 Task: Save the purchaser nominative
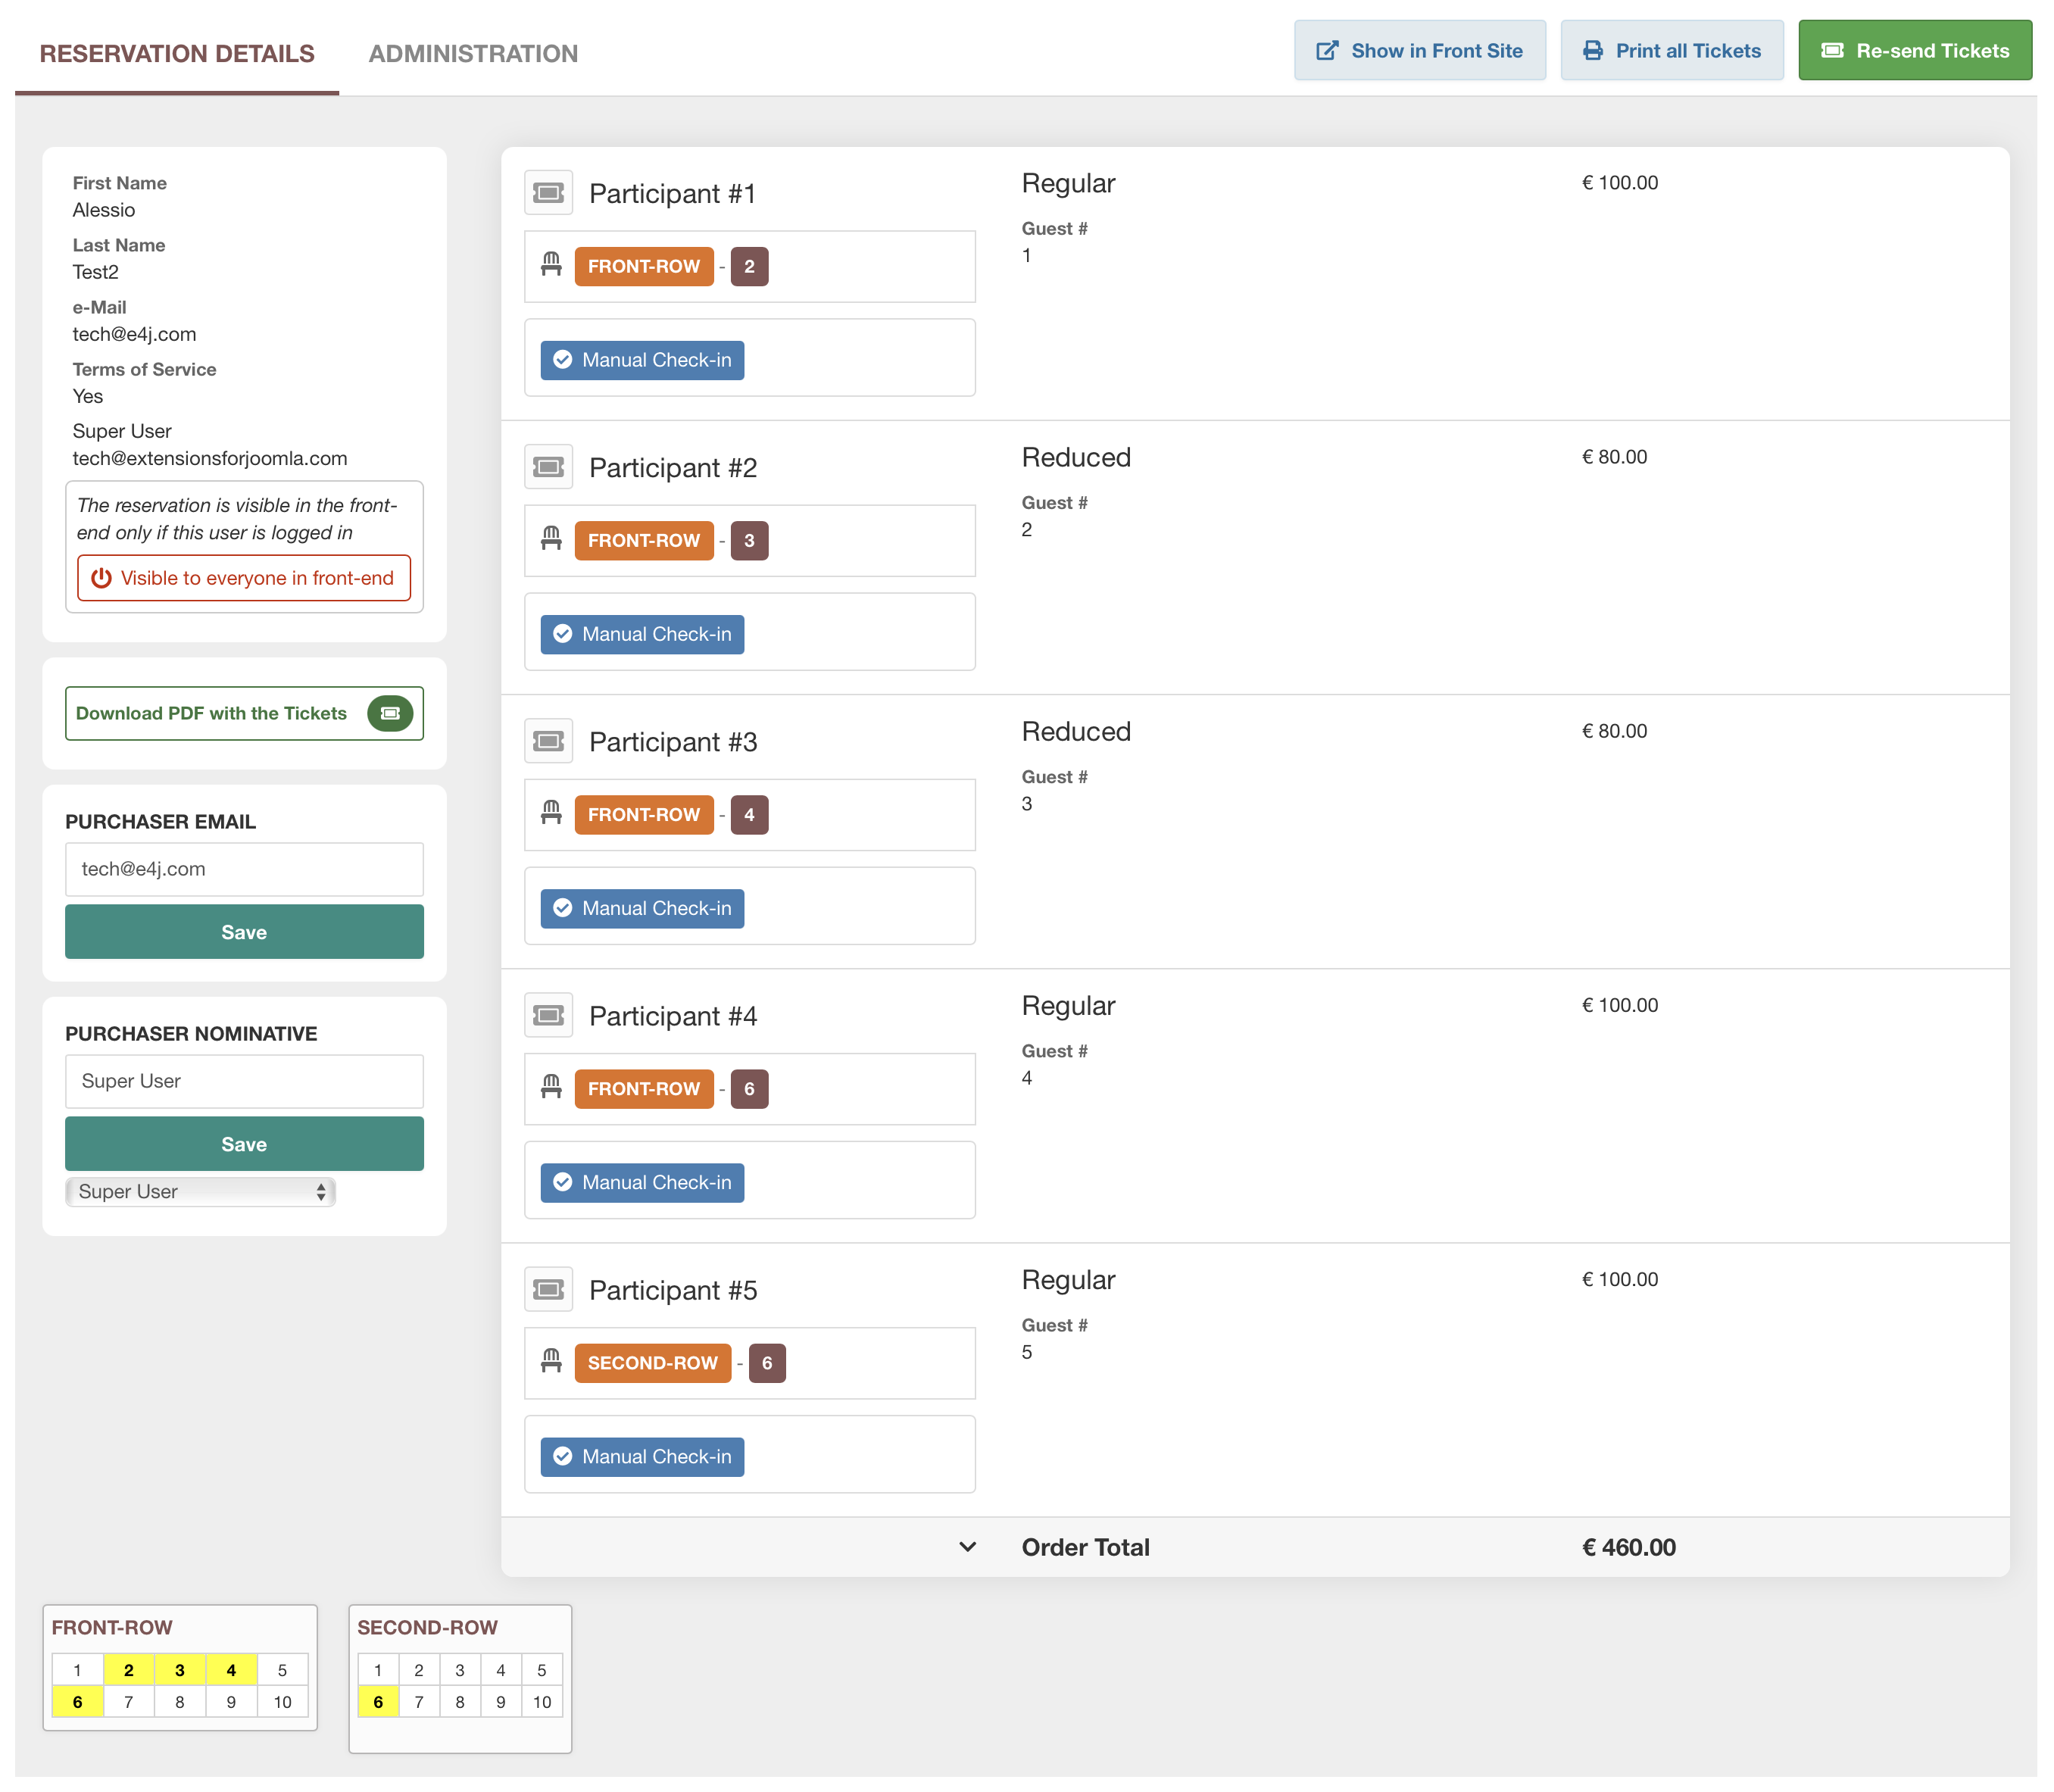pos(244,1144)
